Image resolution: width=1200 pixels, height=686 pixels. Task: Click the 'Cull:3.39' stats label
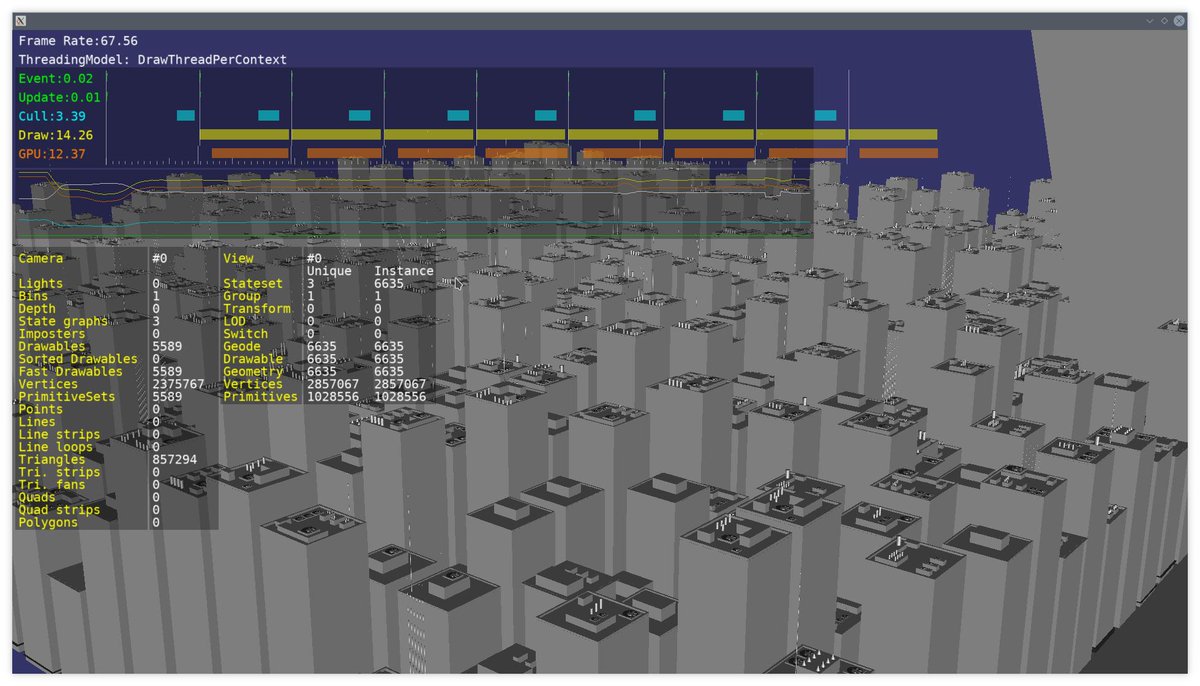52,116
